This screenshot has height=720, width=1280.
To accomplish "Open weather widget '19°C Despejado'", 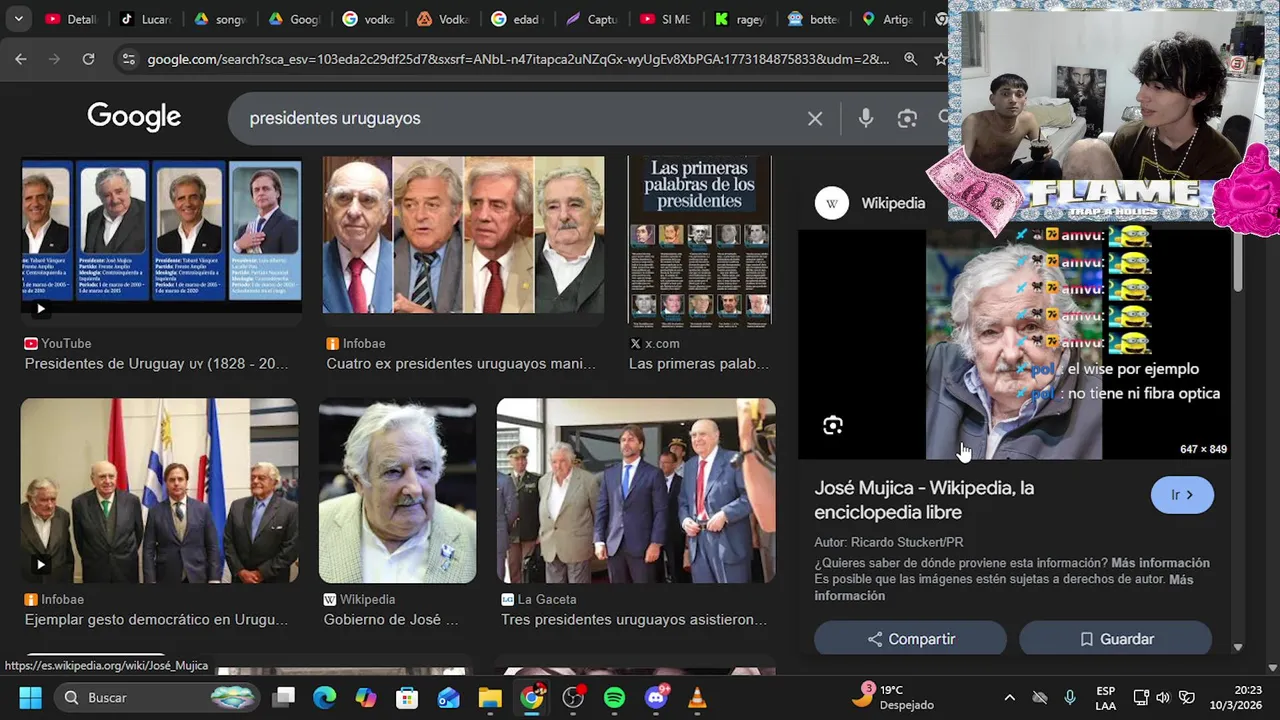I will (893, 697).
